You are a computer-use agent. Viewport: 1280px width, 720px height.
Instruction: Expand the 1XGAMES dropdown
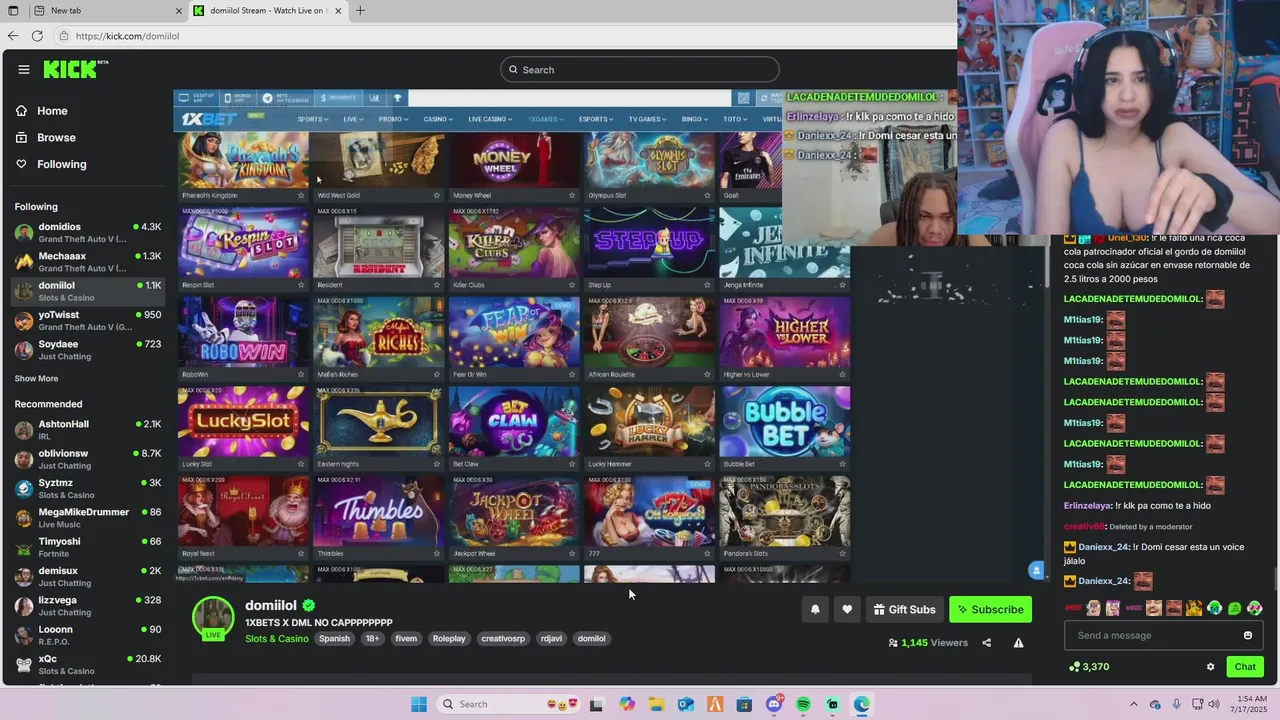pos(546,119)
